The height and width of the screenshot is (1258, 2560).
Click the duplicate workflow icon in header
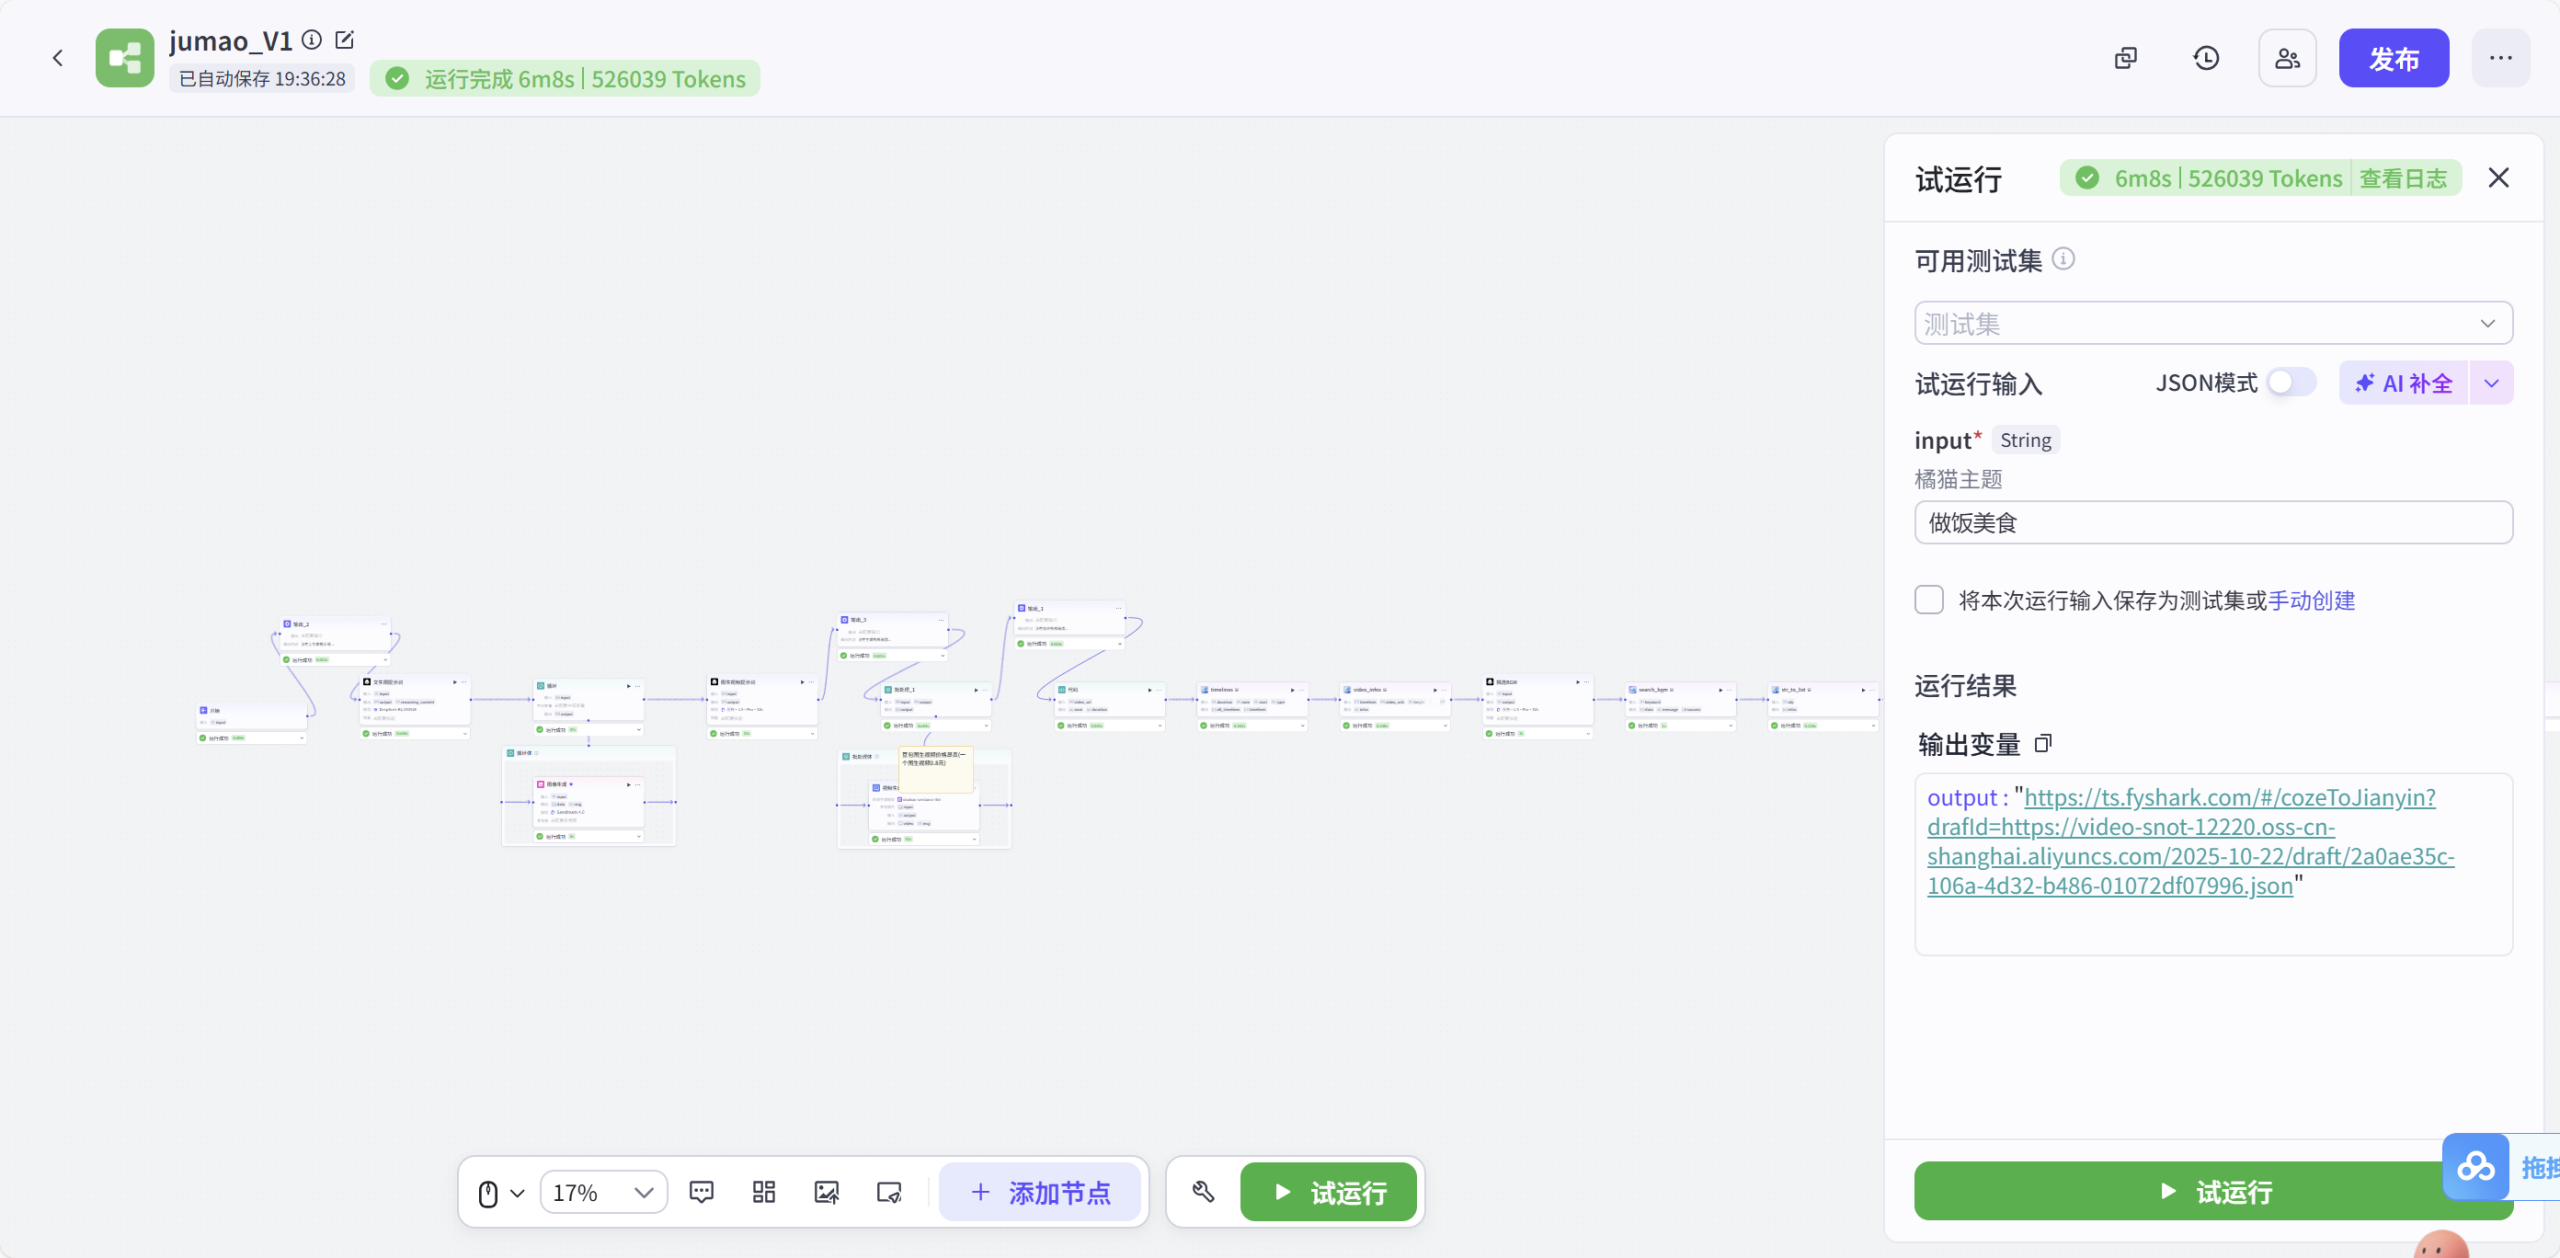coord(2126,58)
